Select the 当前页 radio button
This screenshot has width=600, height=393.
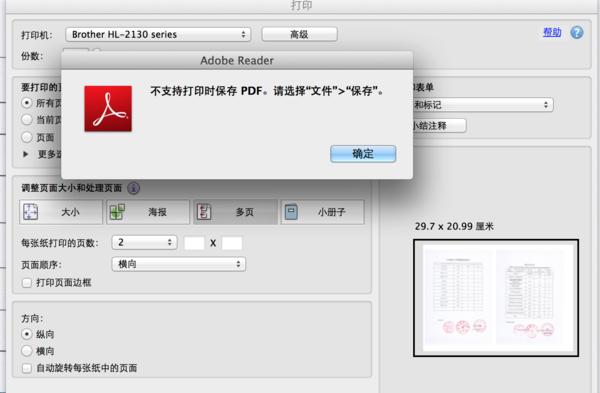[26, 120]
